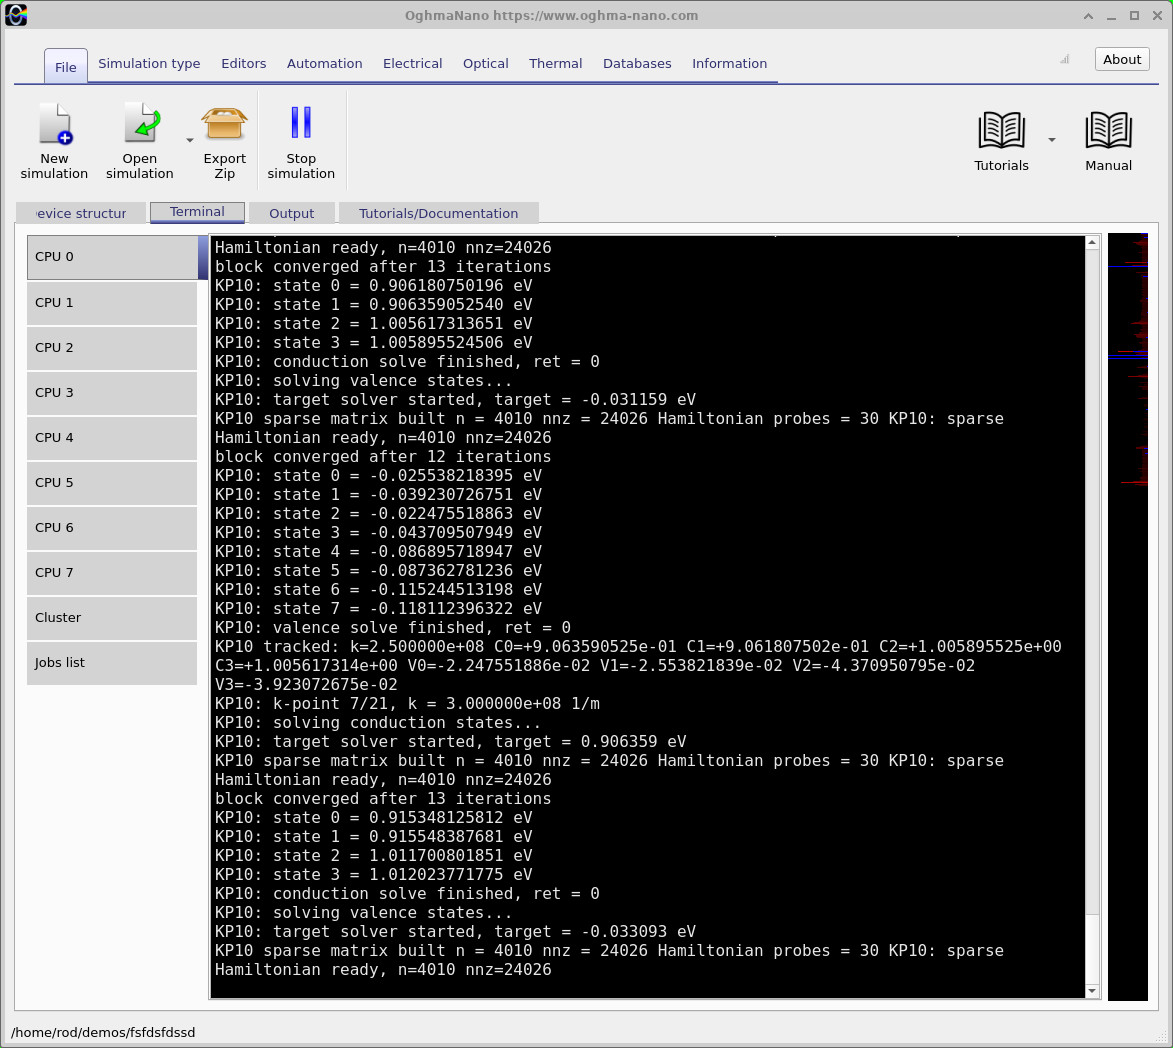Click the terminal minimap overview strip

tap(1127, 616)
